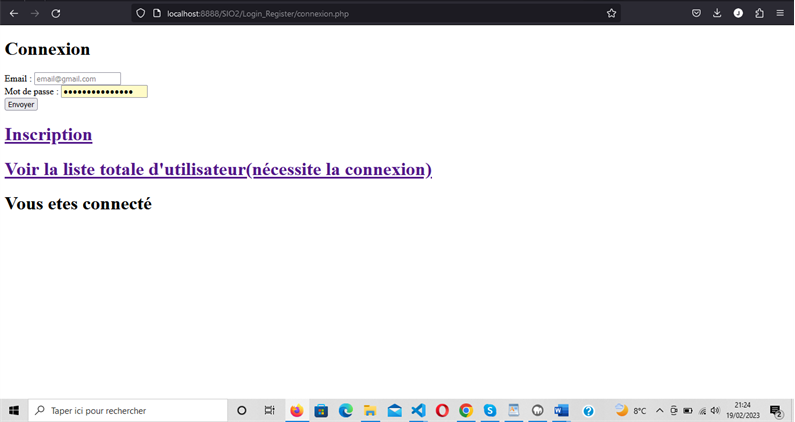Save the page to Pocket

(696, 13)
